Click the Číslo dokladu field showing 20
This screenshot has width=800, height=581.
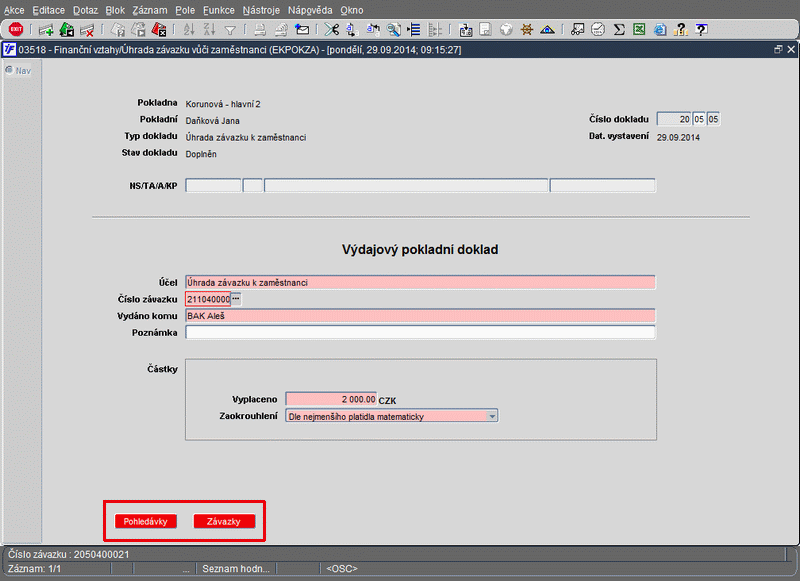[674, 119]
